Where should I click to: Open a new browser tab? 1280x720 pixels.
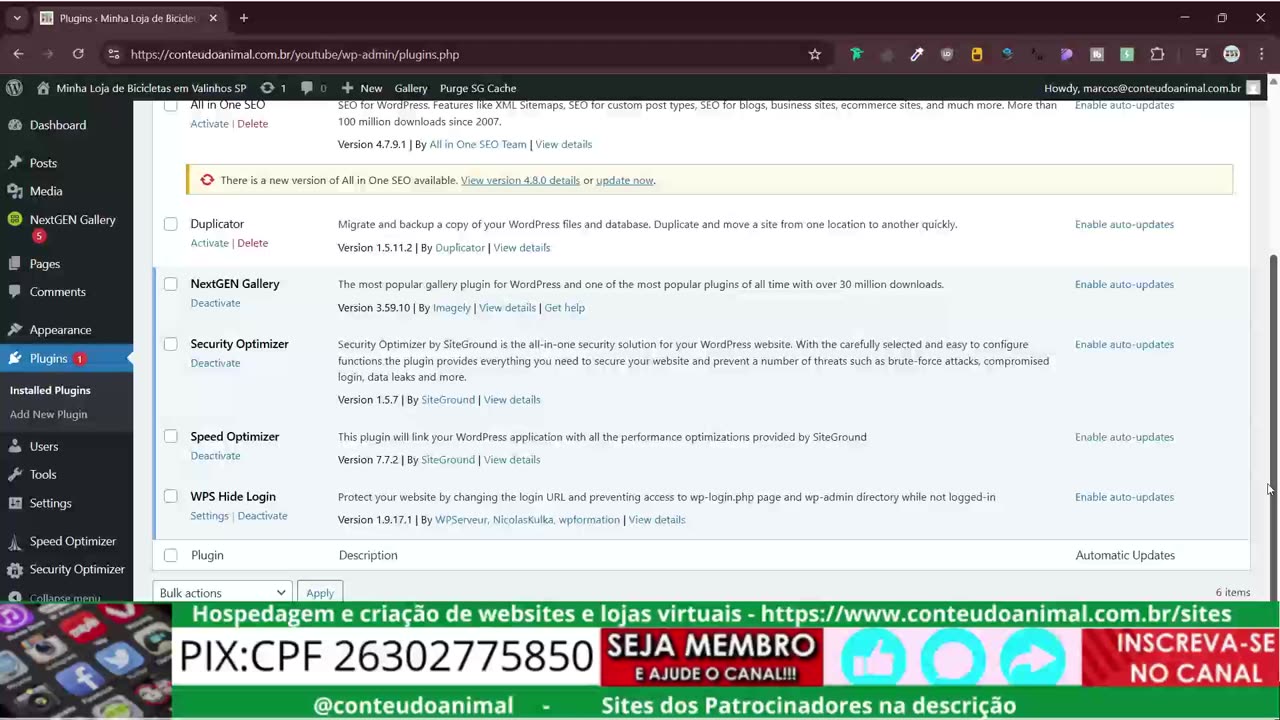click(x=243, y=18)
